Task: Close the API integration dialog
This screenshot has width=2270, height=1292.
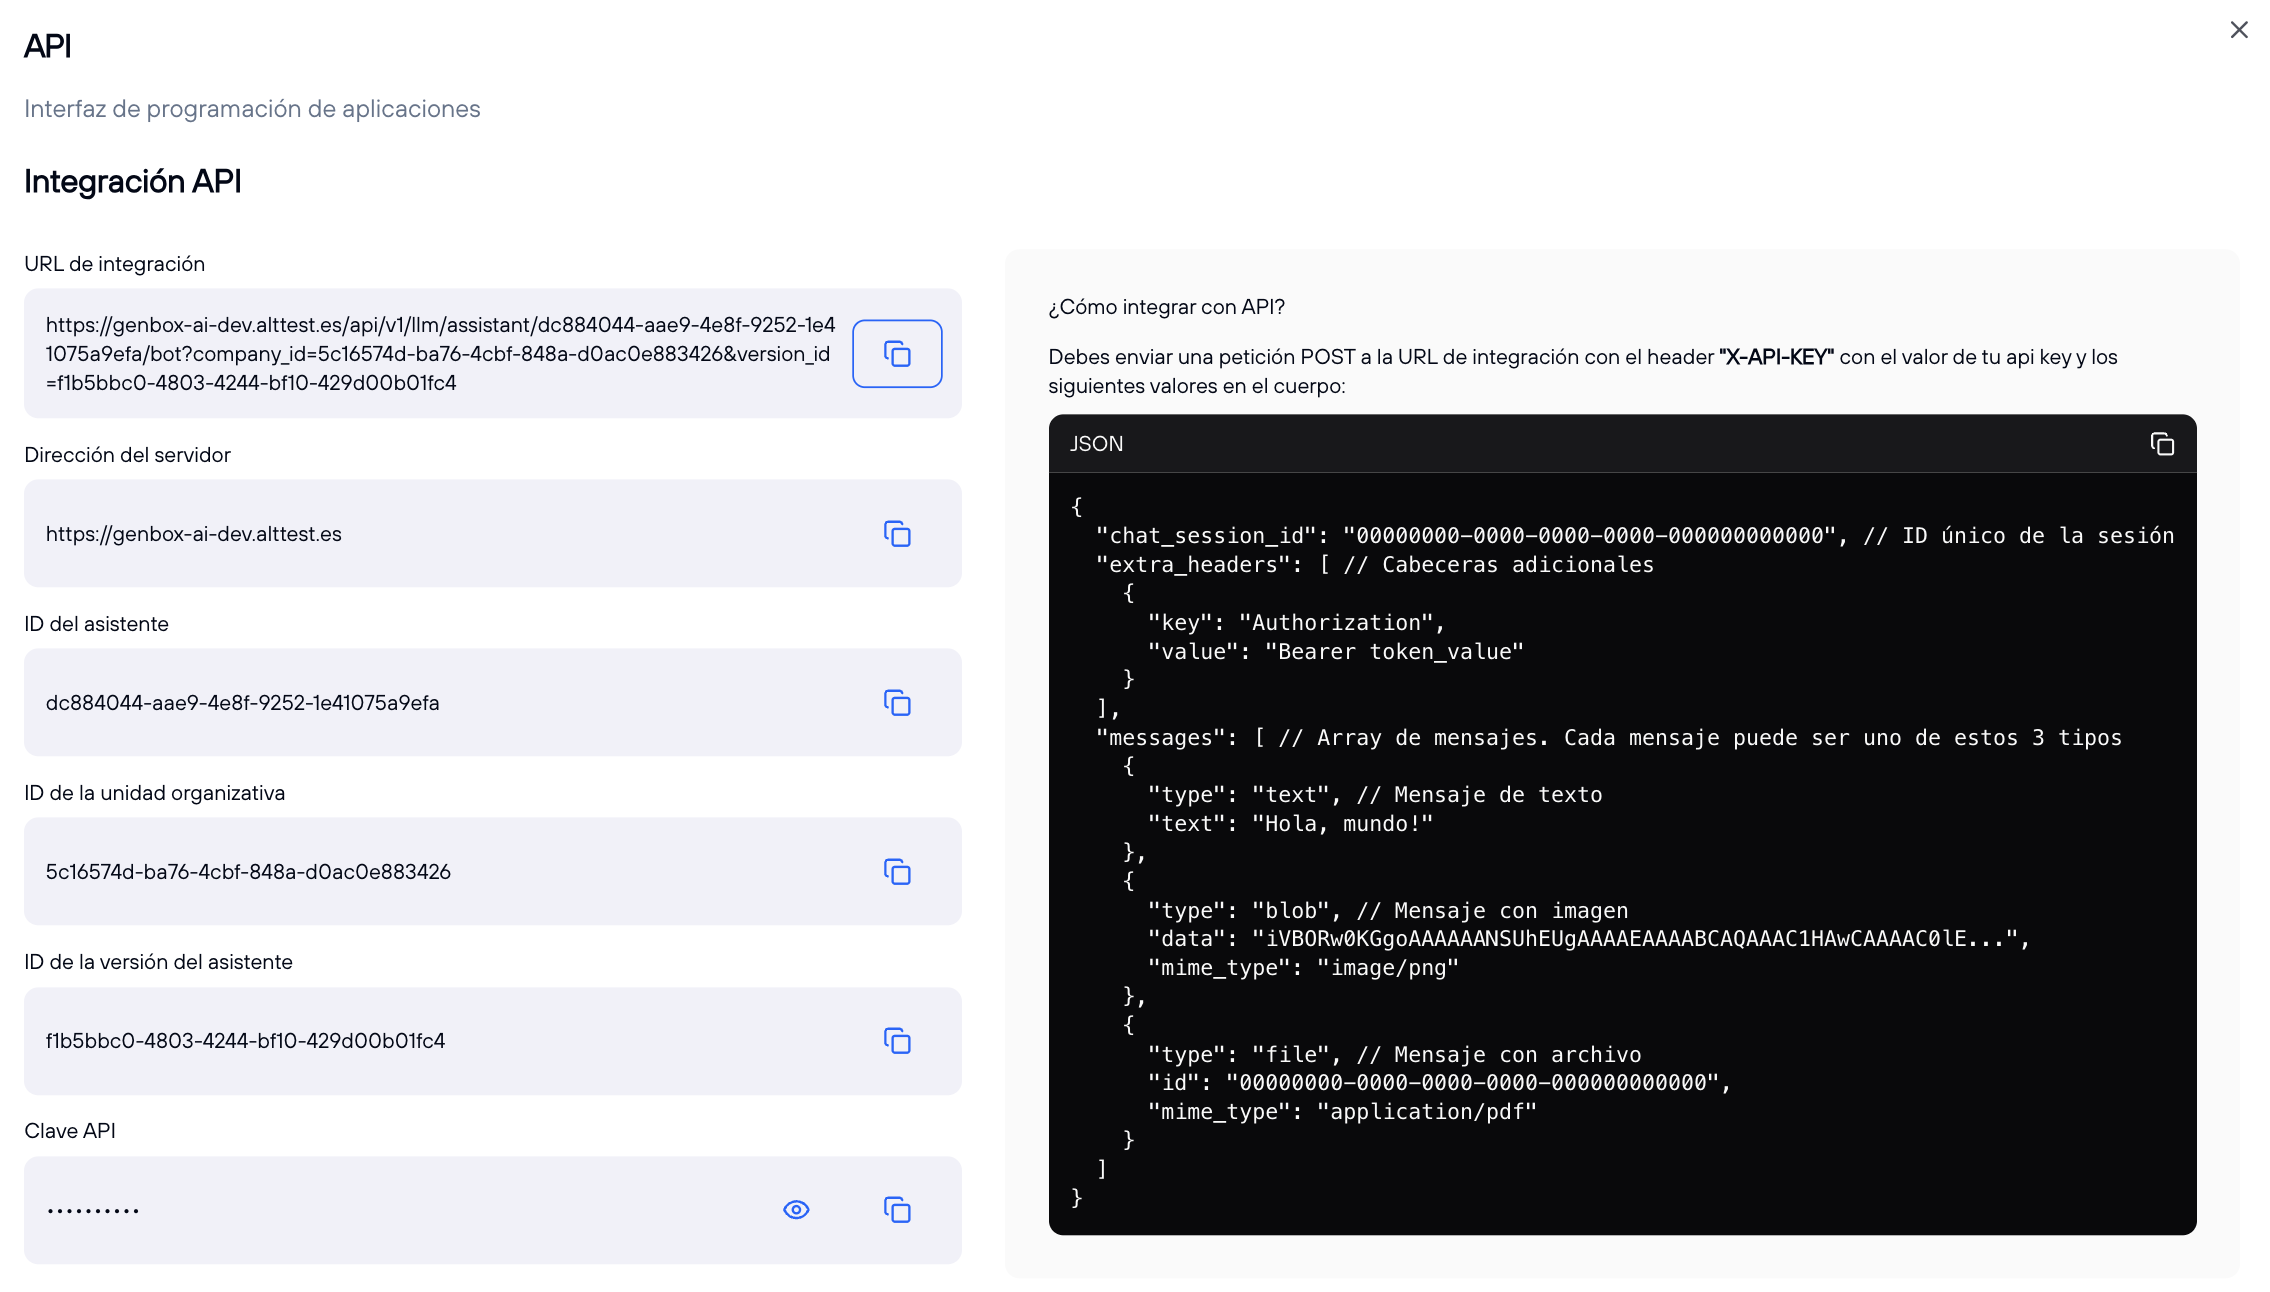Action: [2238, 30]
